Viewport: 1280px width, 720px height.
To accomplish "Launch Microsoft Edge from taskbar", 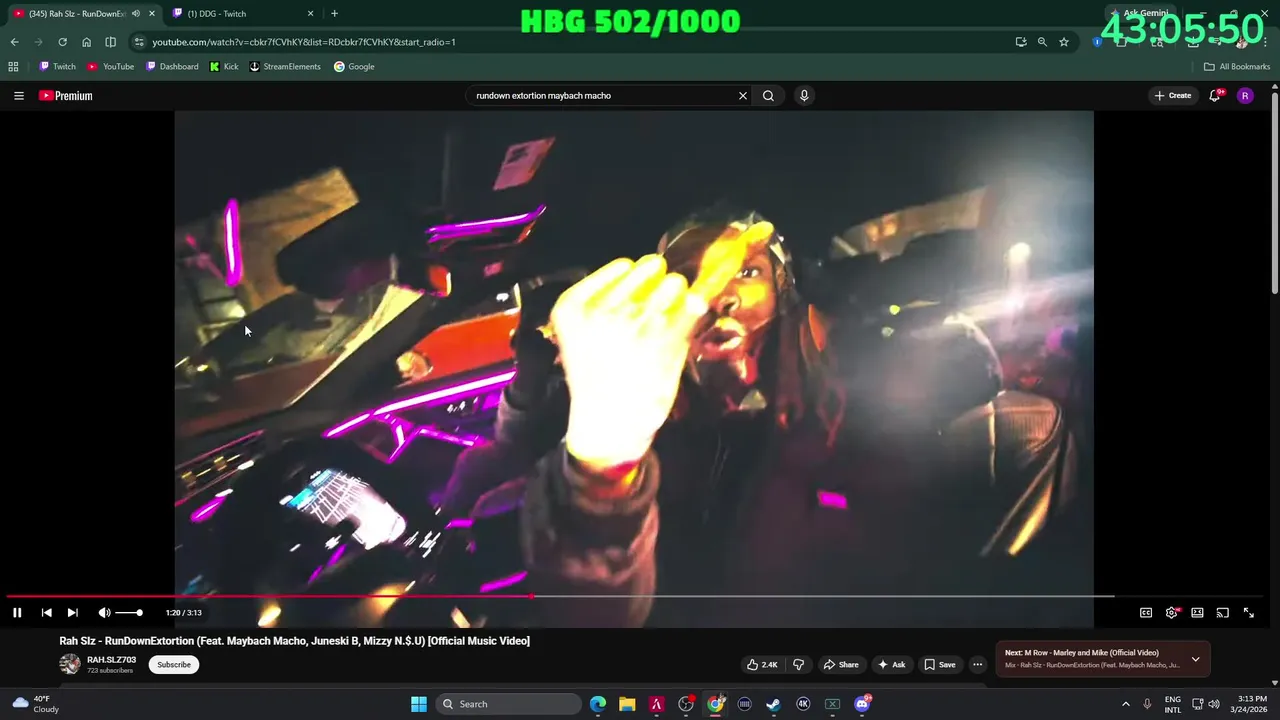I will [x=598, y=704].
